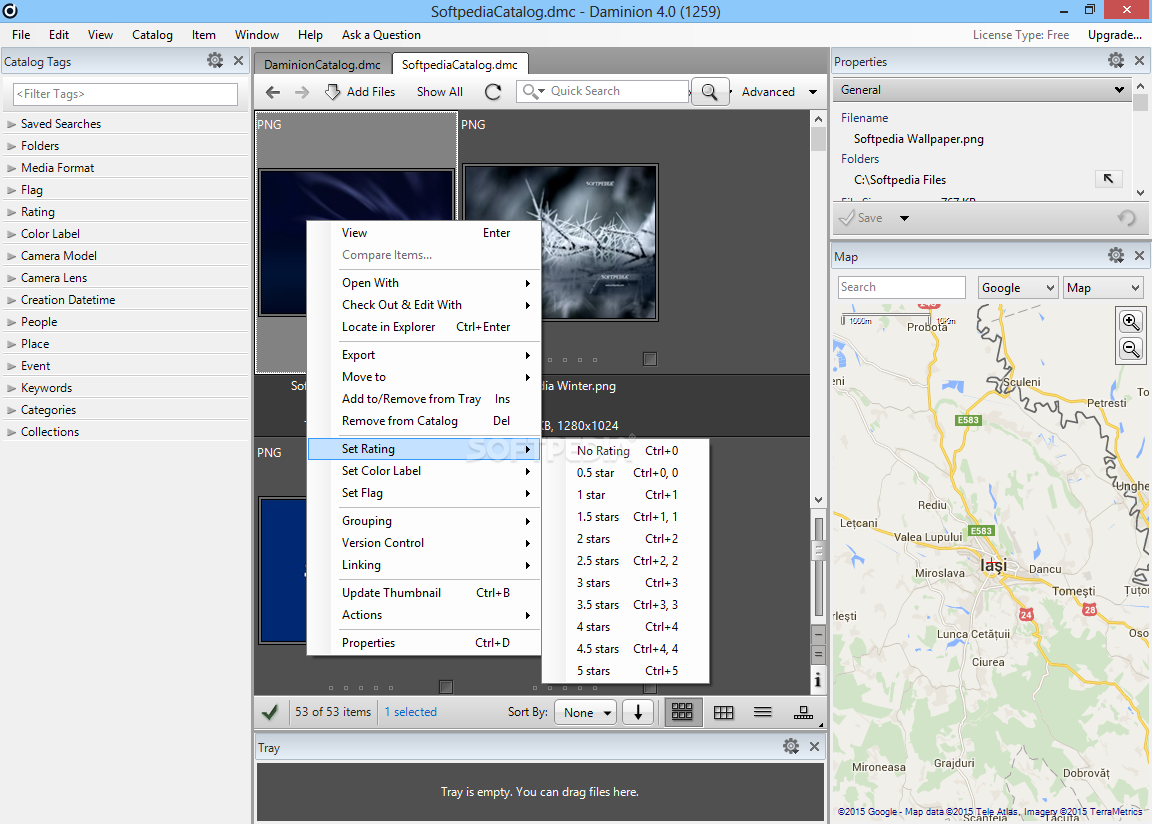
Task: Run search with magnifier button
Action: coord(710,92)
